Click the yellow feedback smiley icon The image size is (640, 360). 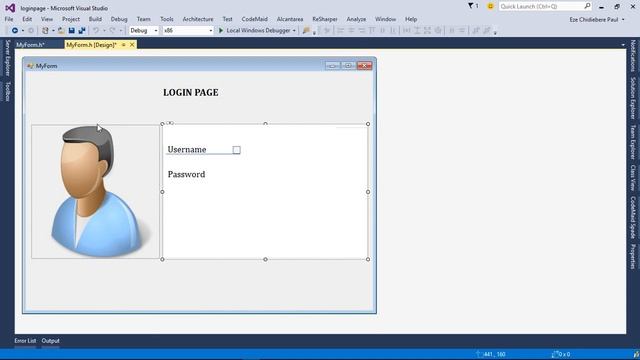[490, 6]
